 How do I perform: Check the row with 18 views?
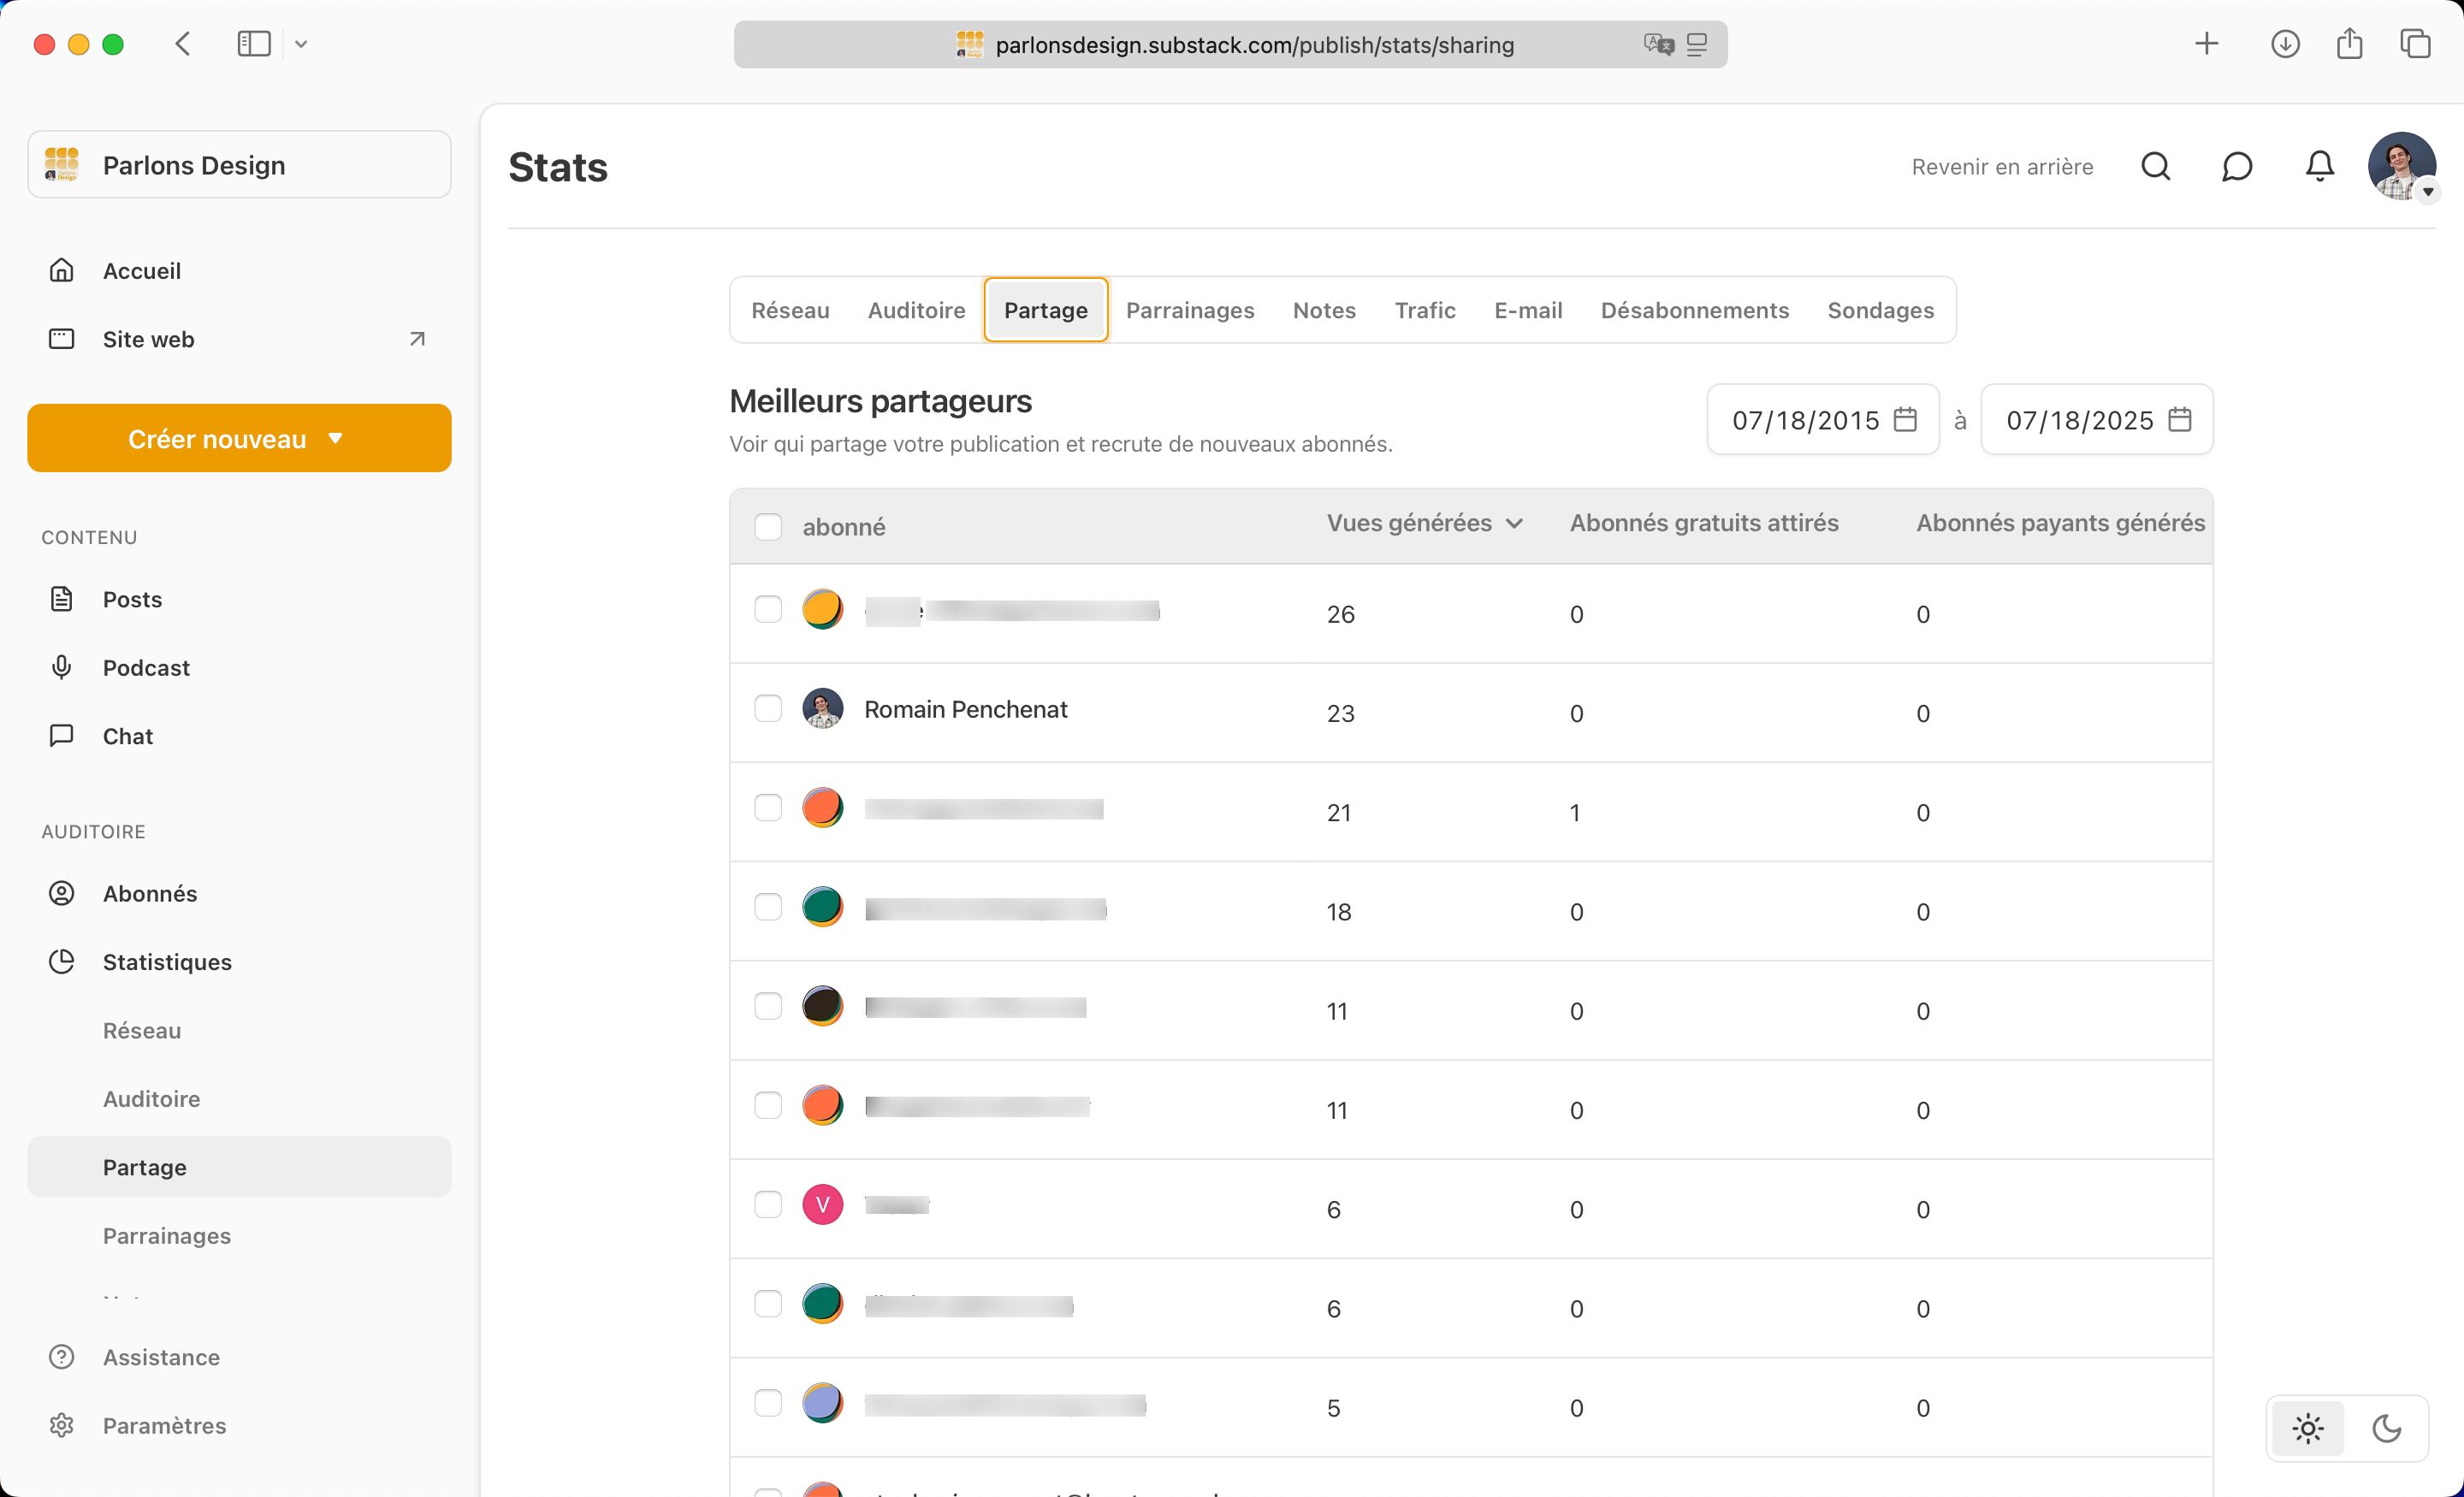(767, 906)
